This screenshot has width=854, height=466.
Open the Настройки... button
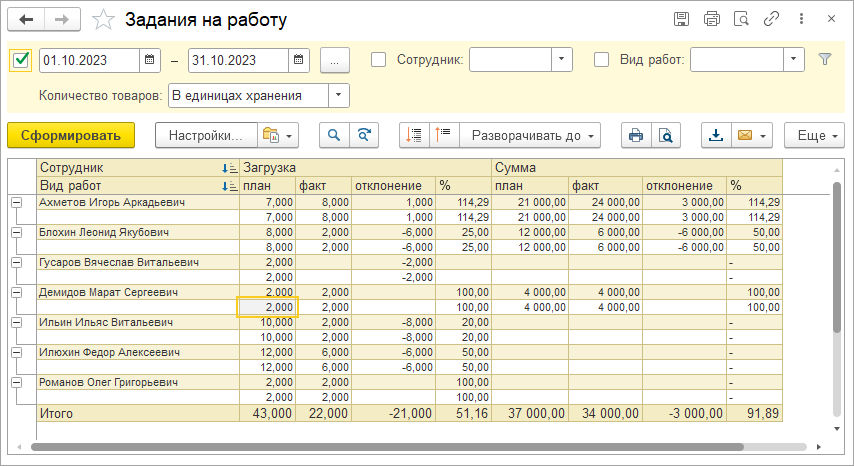point(206,135)
